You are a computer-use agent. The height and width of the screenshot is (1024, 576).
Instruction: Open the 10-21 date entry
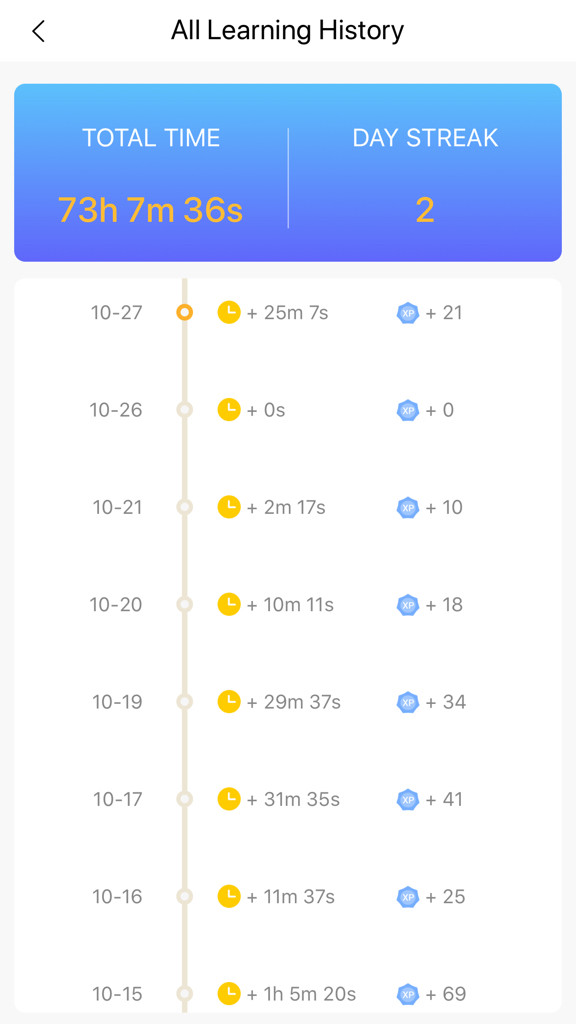point(118,507)
